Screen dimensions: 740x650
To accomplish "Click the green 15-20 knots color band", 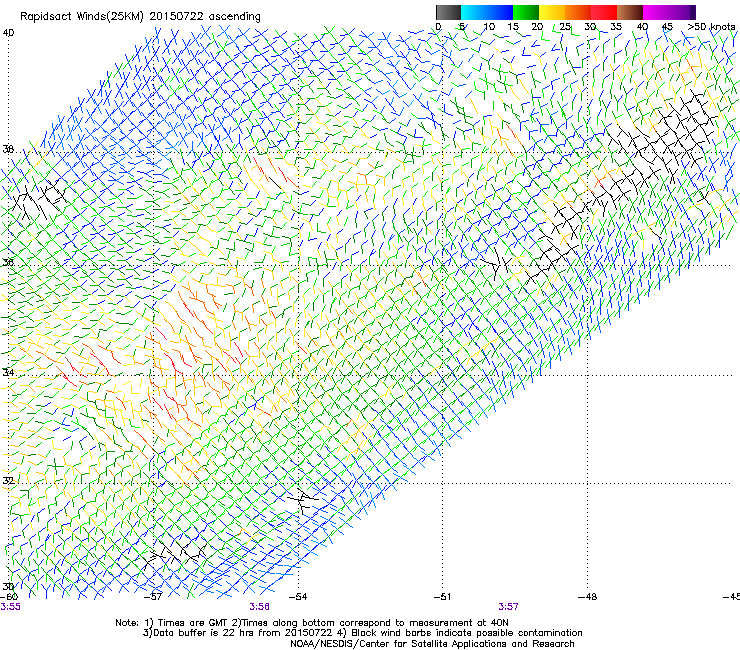I will (x=526, y=12).
